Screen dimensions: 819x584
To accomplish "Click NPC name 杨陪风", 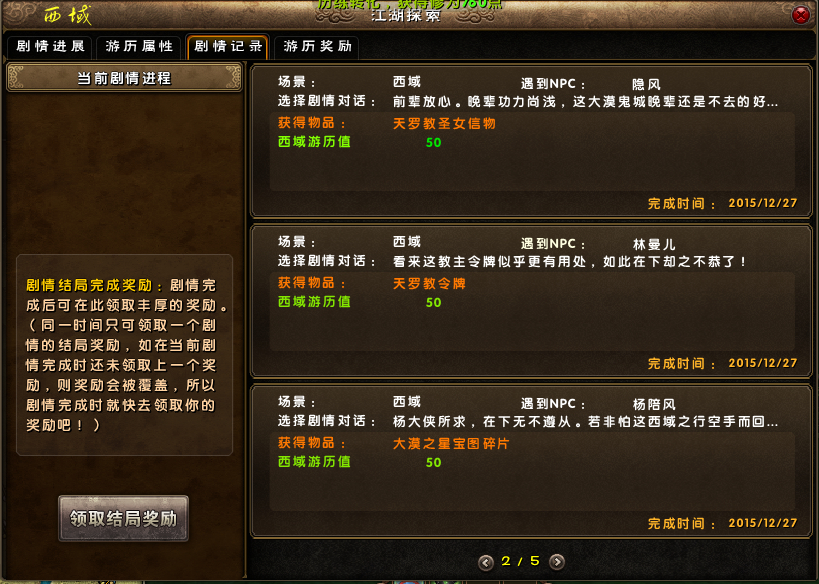I will [654, 404].
